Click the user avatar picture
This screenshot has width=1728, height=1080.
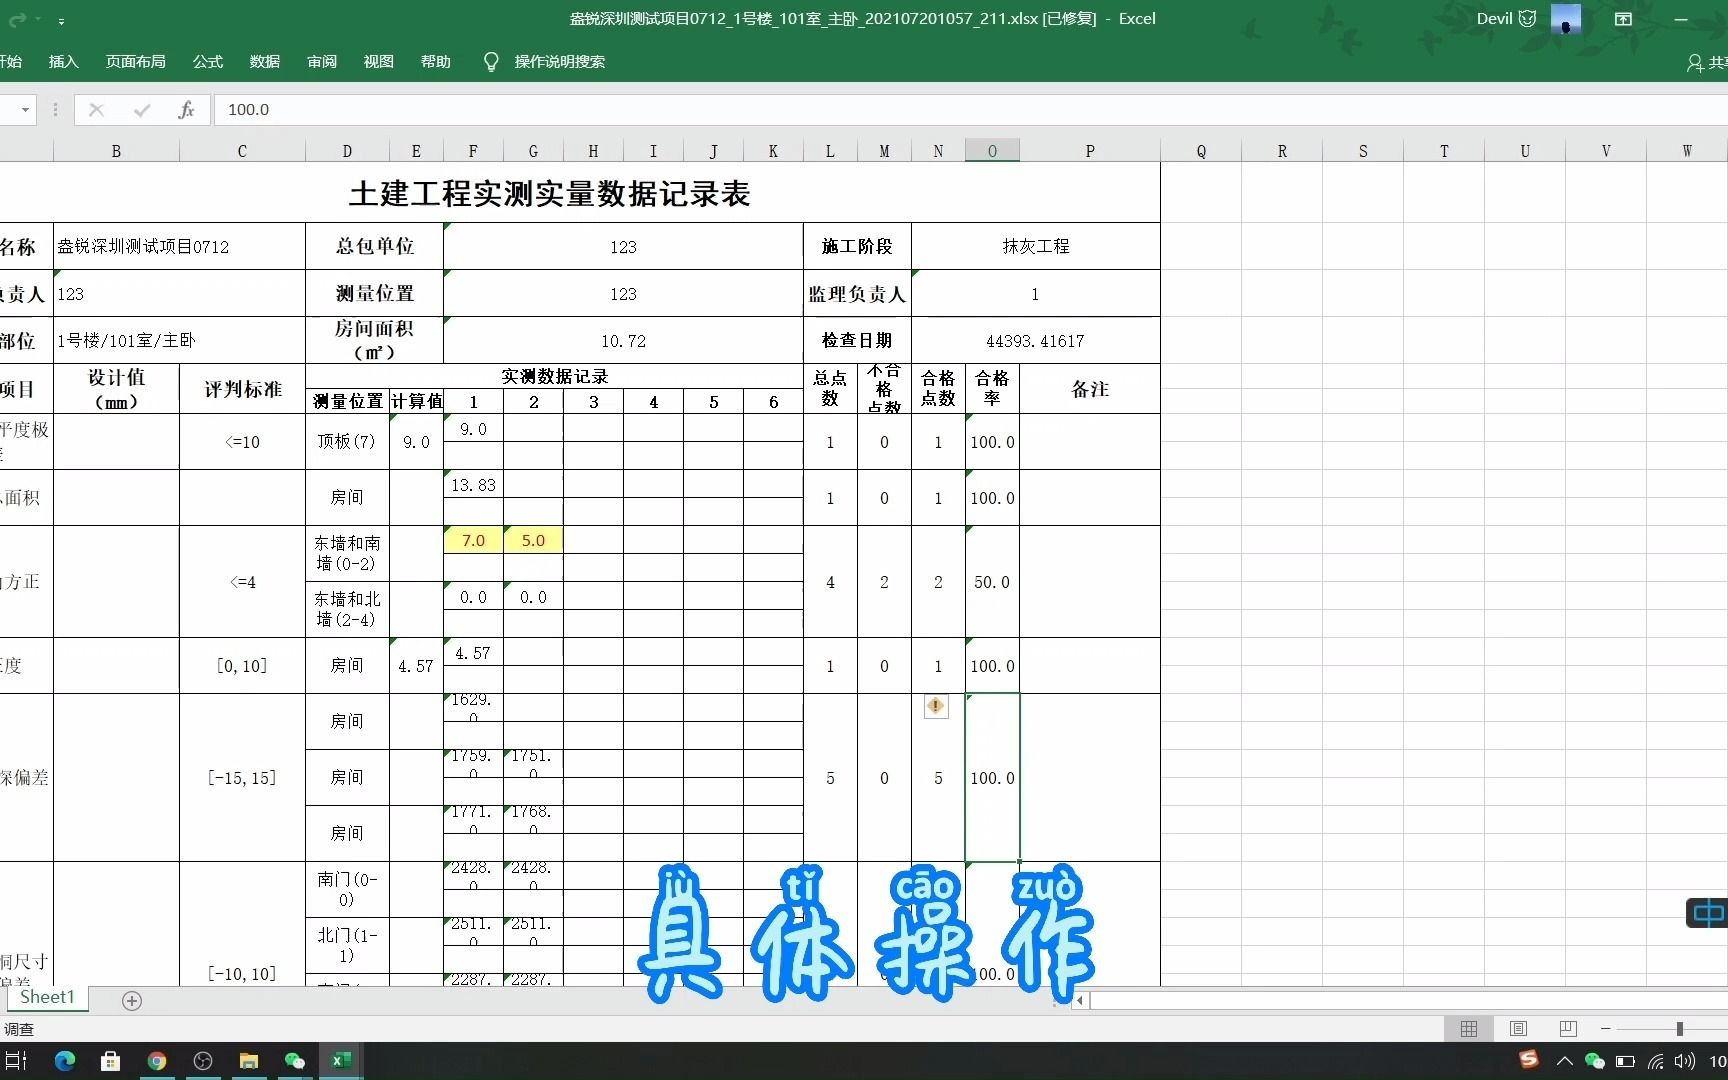pyautogui.click(x=1565, y=19)
